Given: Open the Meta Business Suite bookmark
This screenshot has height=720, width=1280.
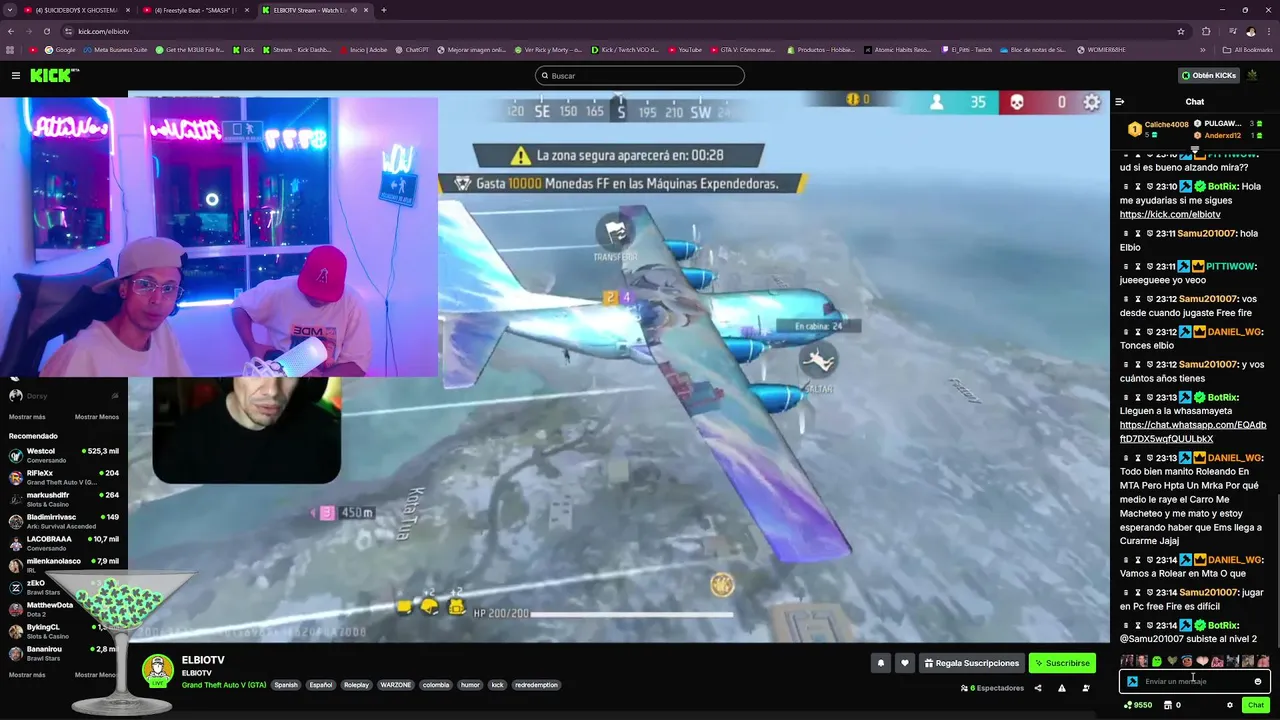Looking at the screenshot, I should tap(115, 49).
